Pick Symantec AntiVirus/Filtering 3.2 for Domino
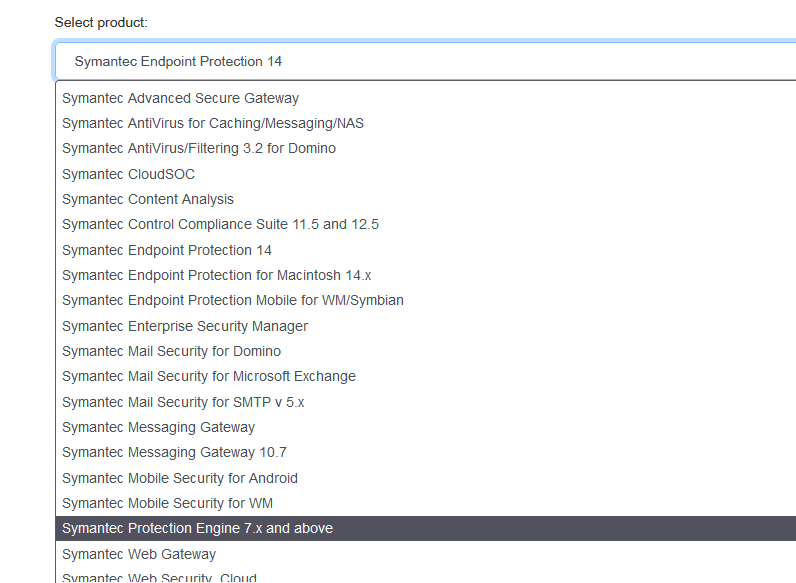Screen dimensions: 796x583 coord(425,148)
